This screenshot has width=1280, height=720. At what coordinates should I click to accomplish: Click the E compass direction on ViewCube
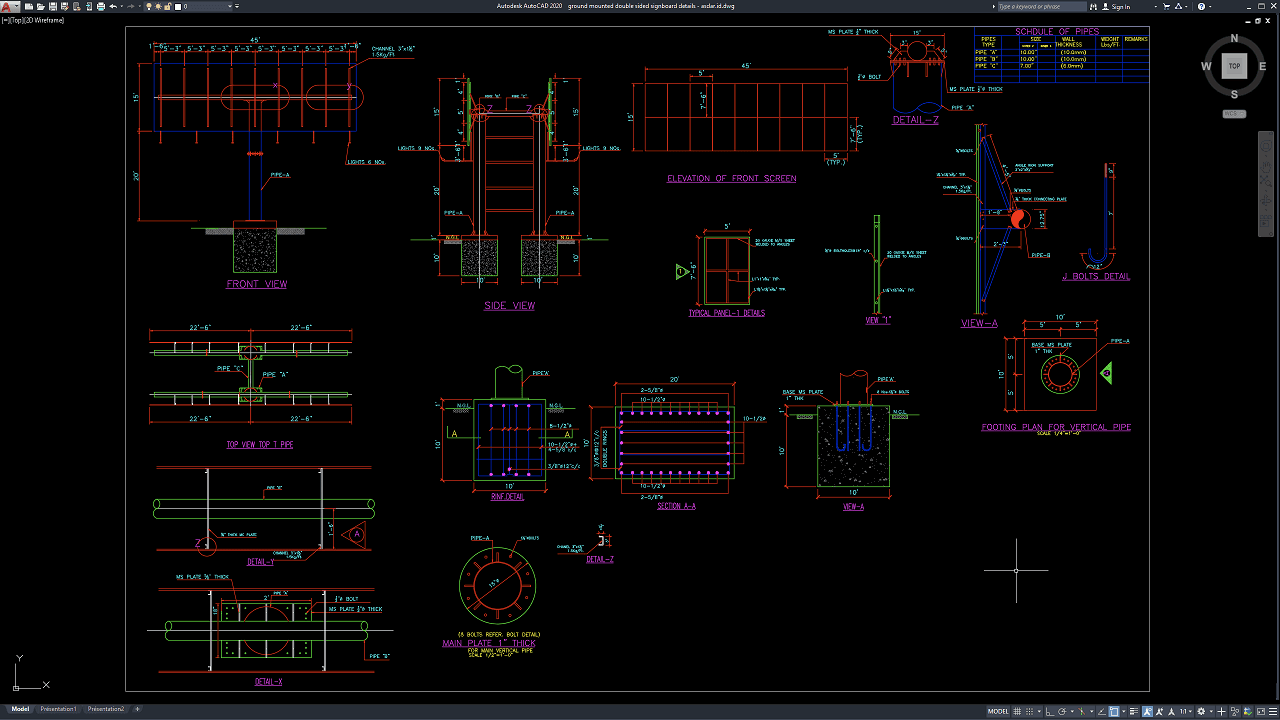(x=1261, y=67)
